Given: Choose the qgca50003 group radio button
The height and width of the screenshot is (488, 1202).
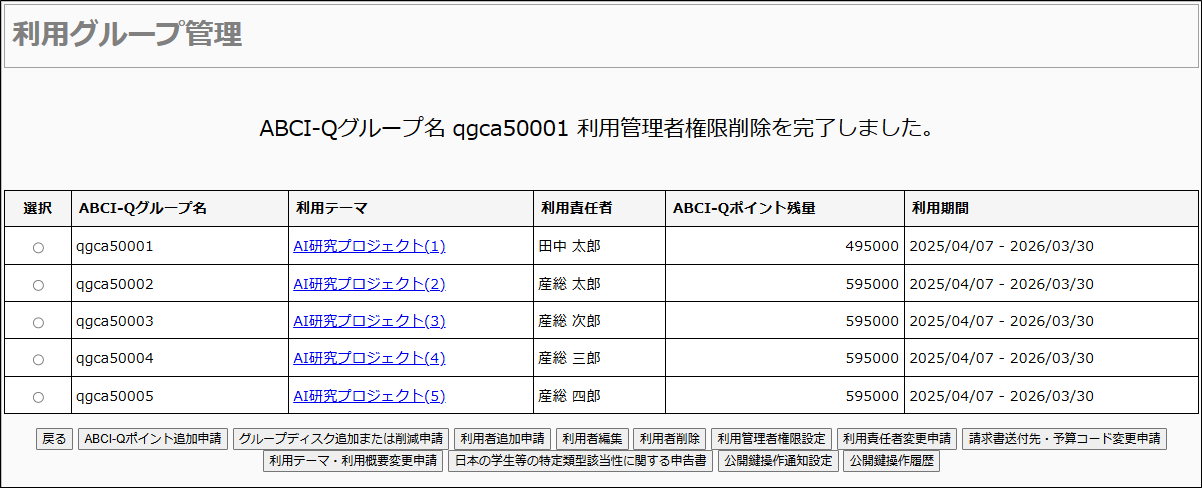Looking at the screenshot, I should pos(38,322).
